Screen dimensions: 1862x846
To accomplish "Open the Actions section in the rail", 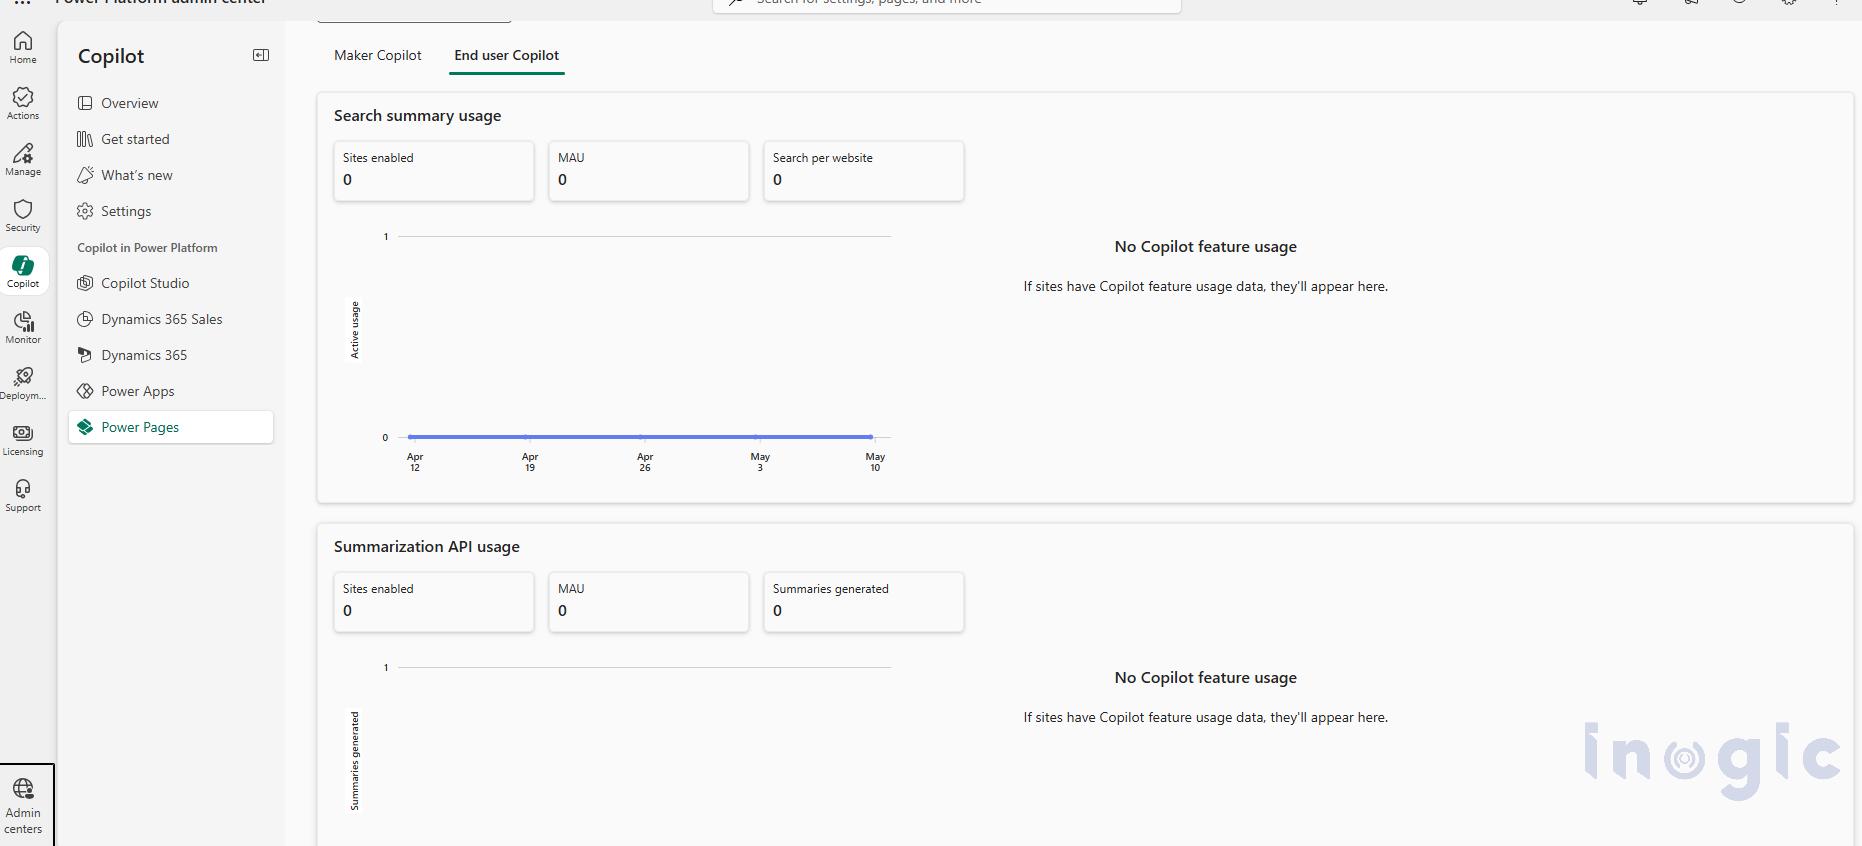I will (x=23, y=103).
